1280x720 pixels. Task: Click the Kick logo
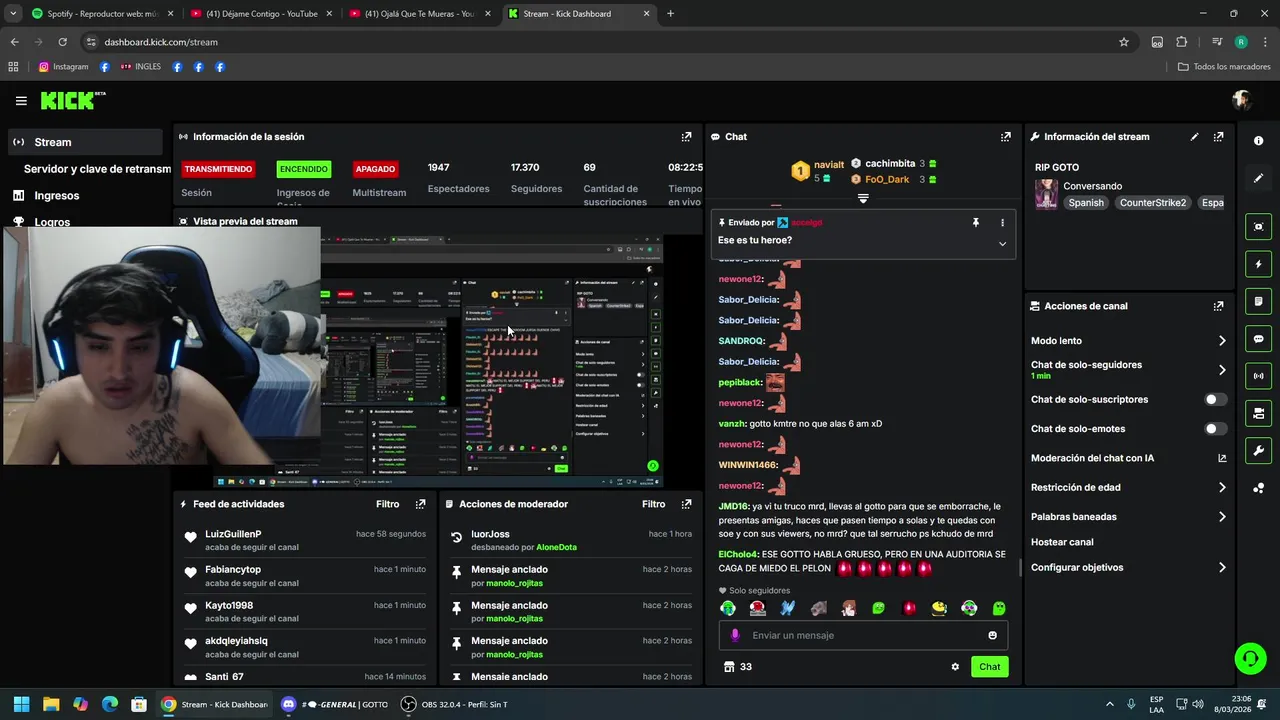72,100
